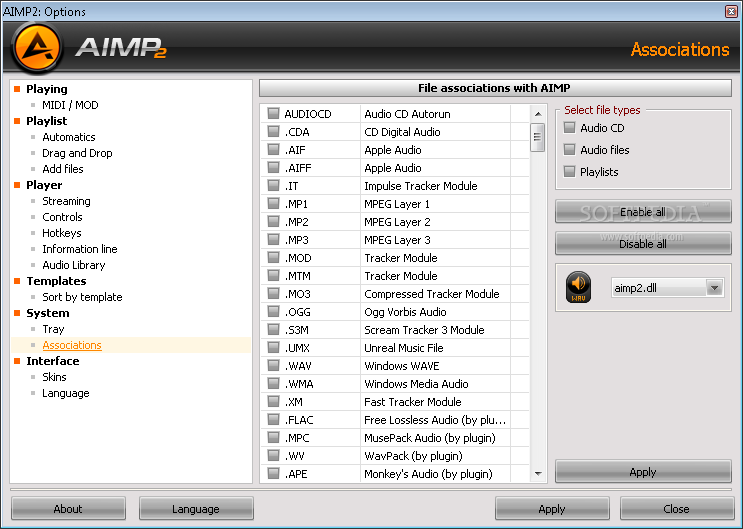Click the list scrollbar down arrow
This screenshot has width=743, height=529.
538,474
